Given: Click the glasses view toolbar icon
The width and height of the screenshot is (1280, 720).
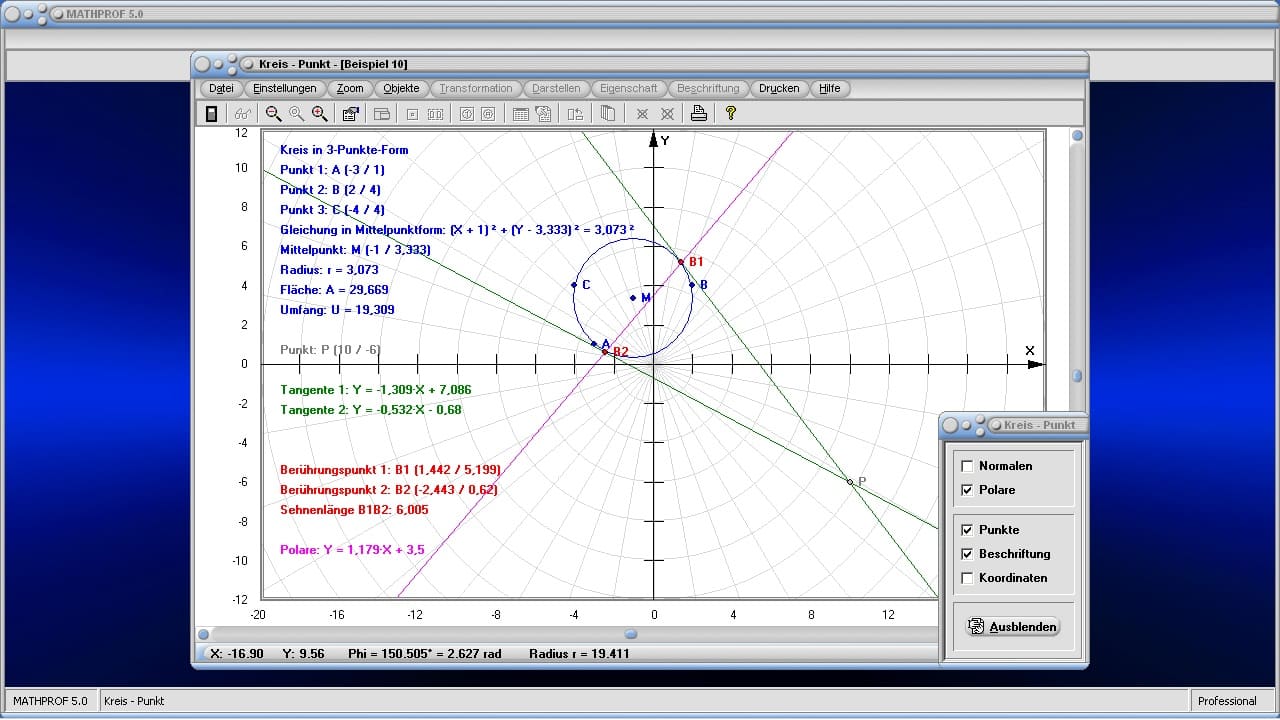Looking at the screenshot, I should (x=242, y=114).
